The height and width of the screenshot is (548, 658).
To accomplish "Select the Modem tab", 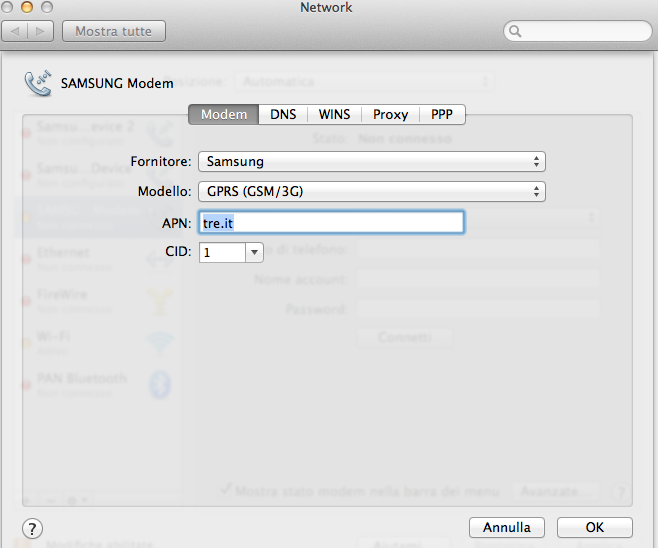I will tap(223, 115).
